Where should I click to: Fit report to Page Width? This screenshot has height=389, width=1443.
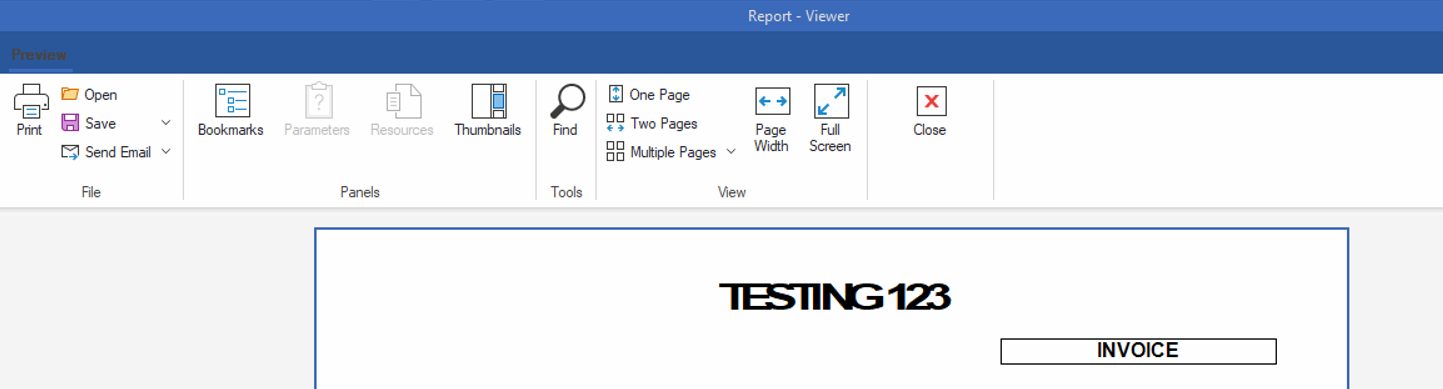[771, 119]
